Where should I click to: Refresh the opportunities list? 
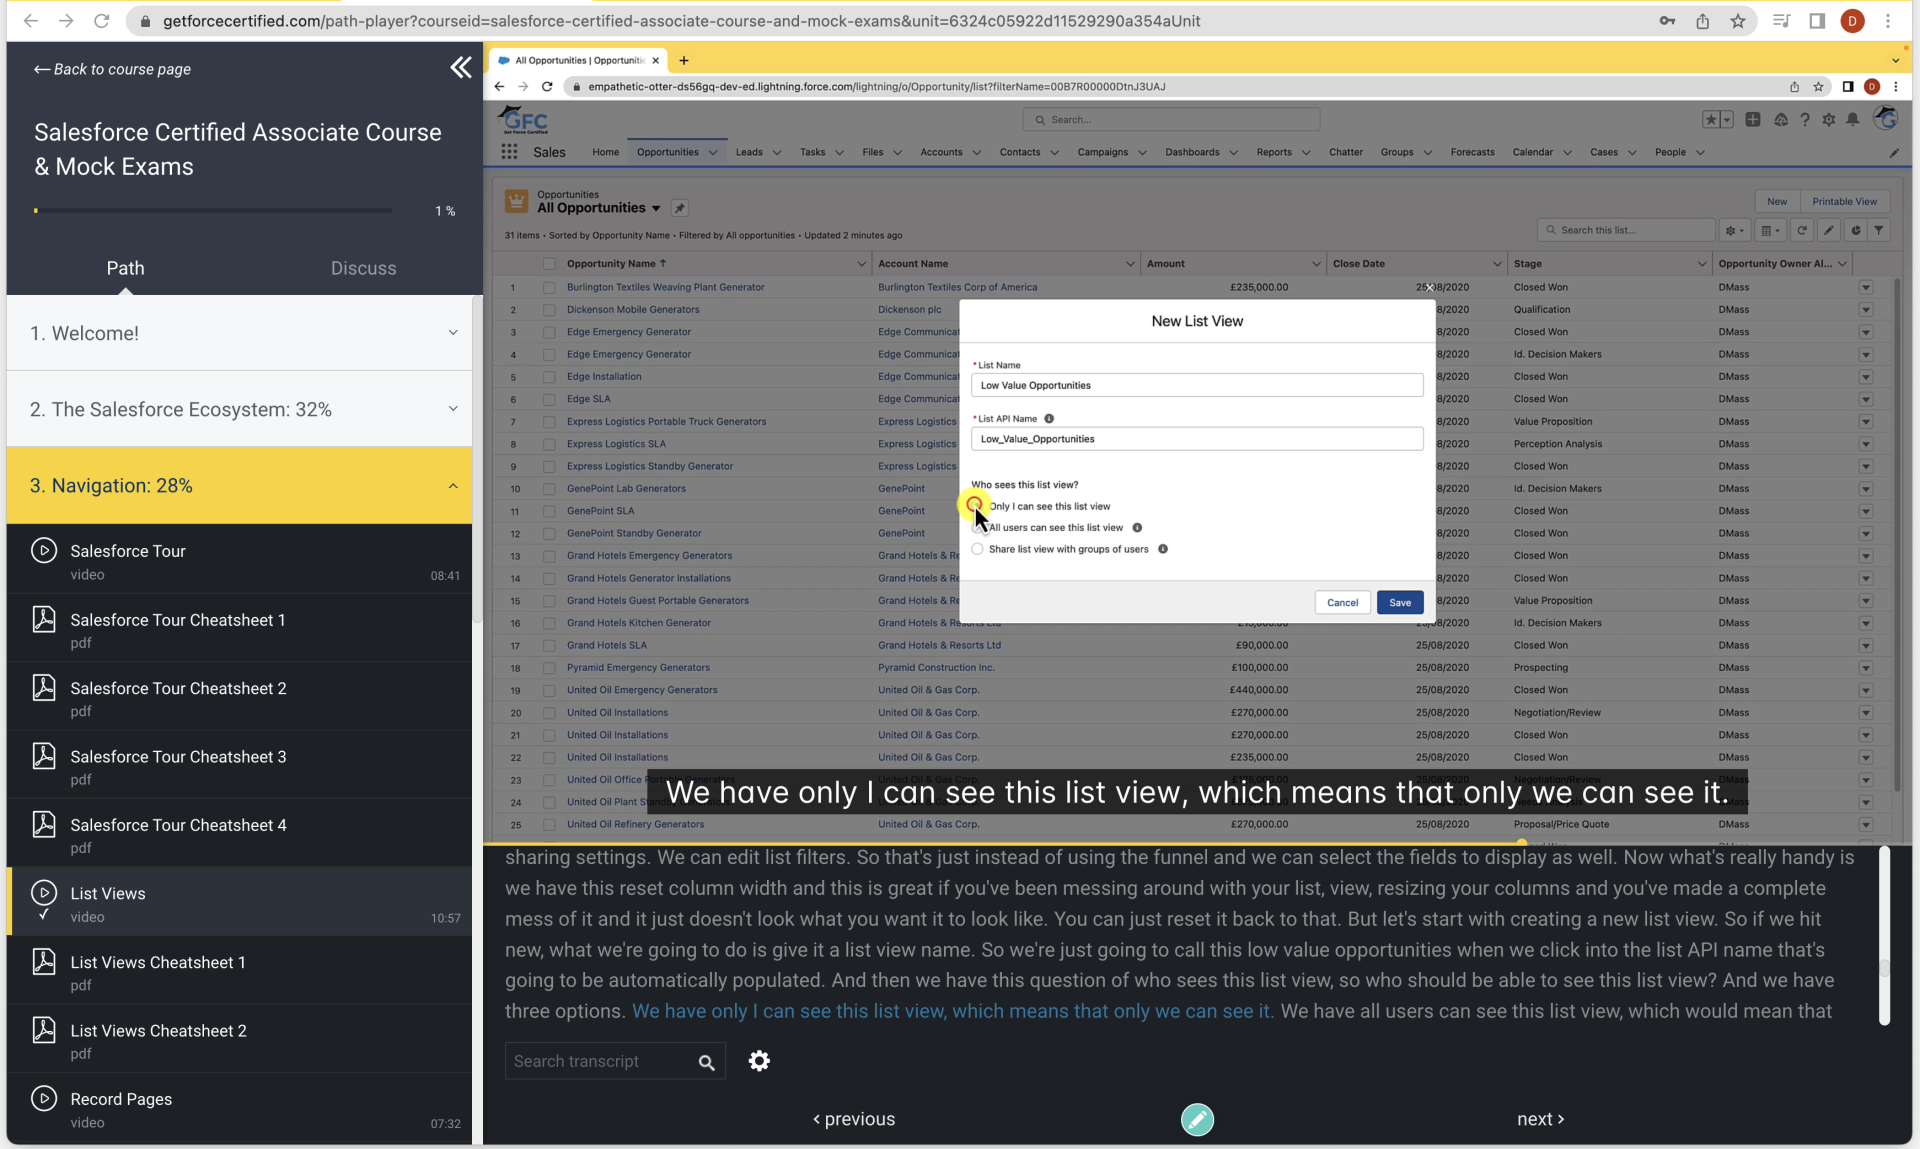tap(1802, 230)
